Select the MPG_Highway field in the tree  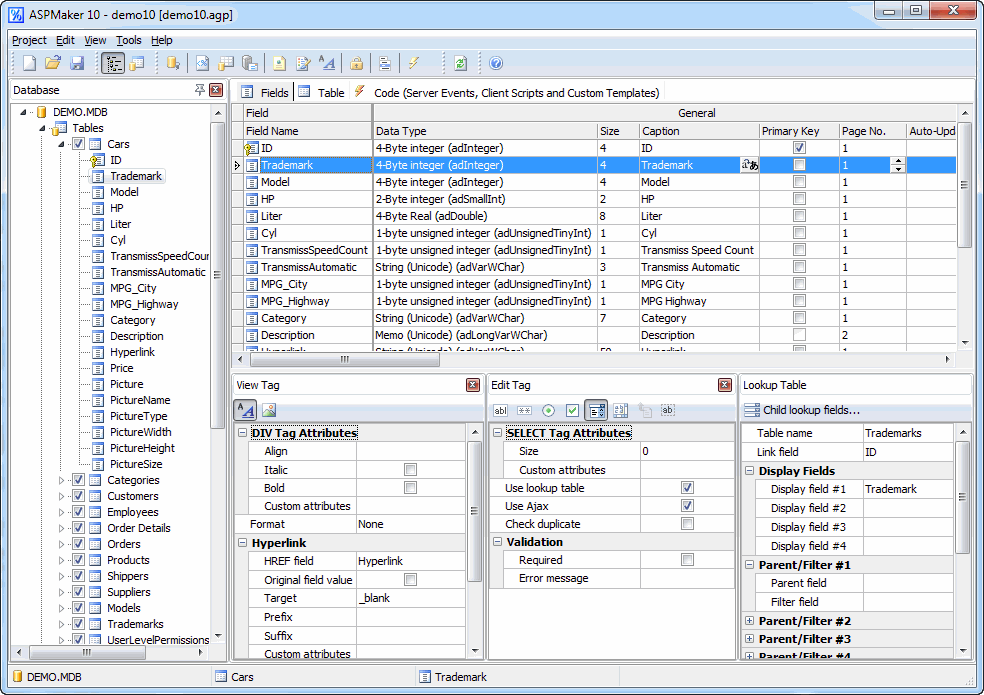click(x=144, y=304)
